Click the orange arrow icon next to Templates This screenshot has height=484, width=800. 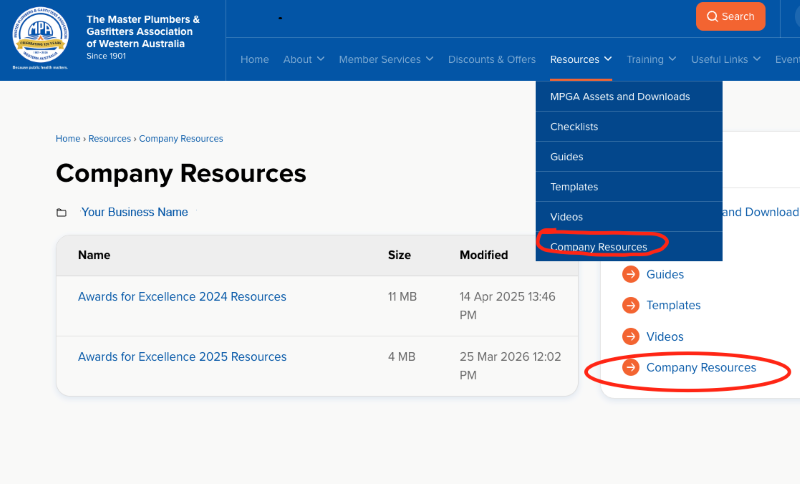630,305
